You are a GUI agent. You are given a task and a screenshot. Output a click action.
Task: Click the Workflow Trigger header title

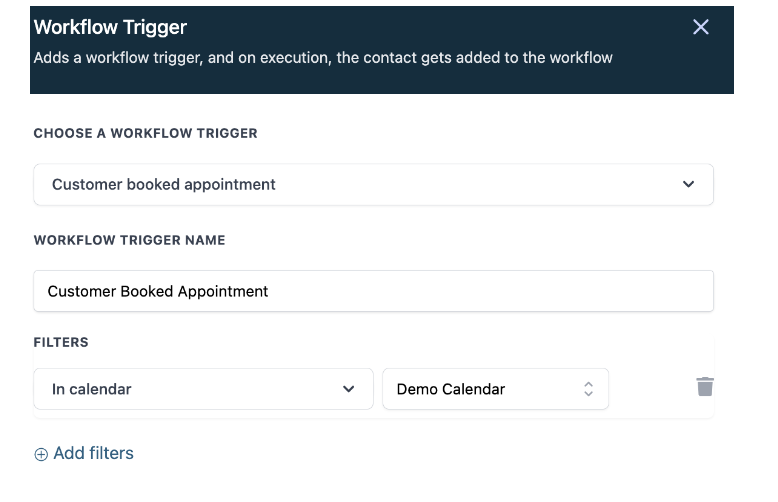111,27
